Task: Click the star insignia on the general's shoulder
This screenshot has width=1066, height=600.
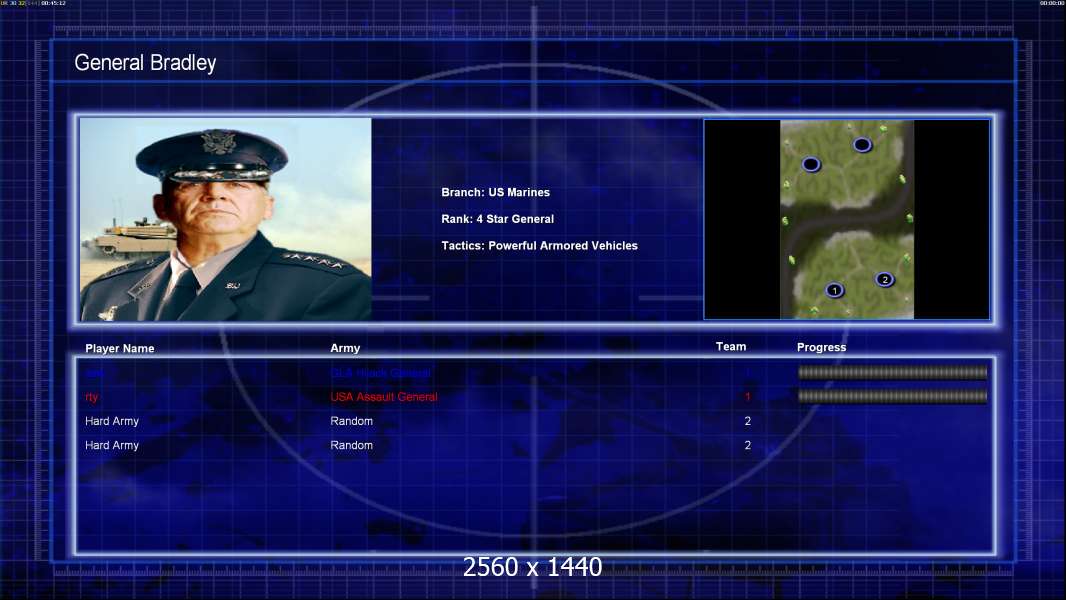Action: point(313,260)
